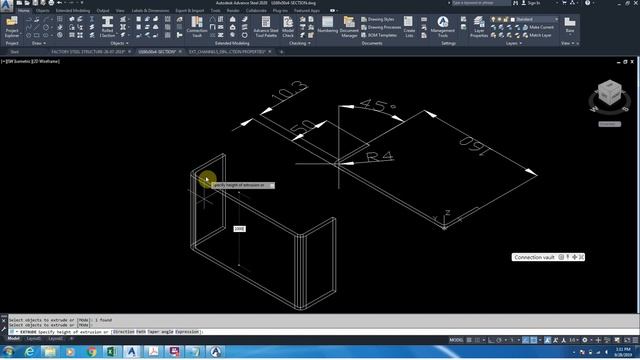The image size is (640, 360).
Task: Open the Advance Steel application menu logo
Action: pyautogui.click(x=7, y=6)
